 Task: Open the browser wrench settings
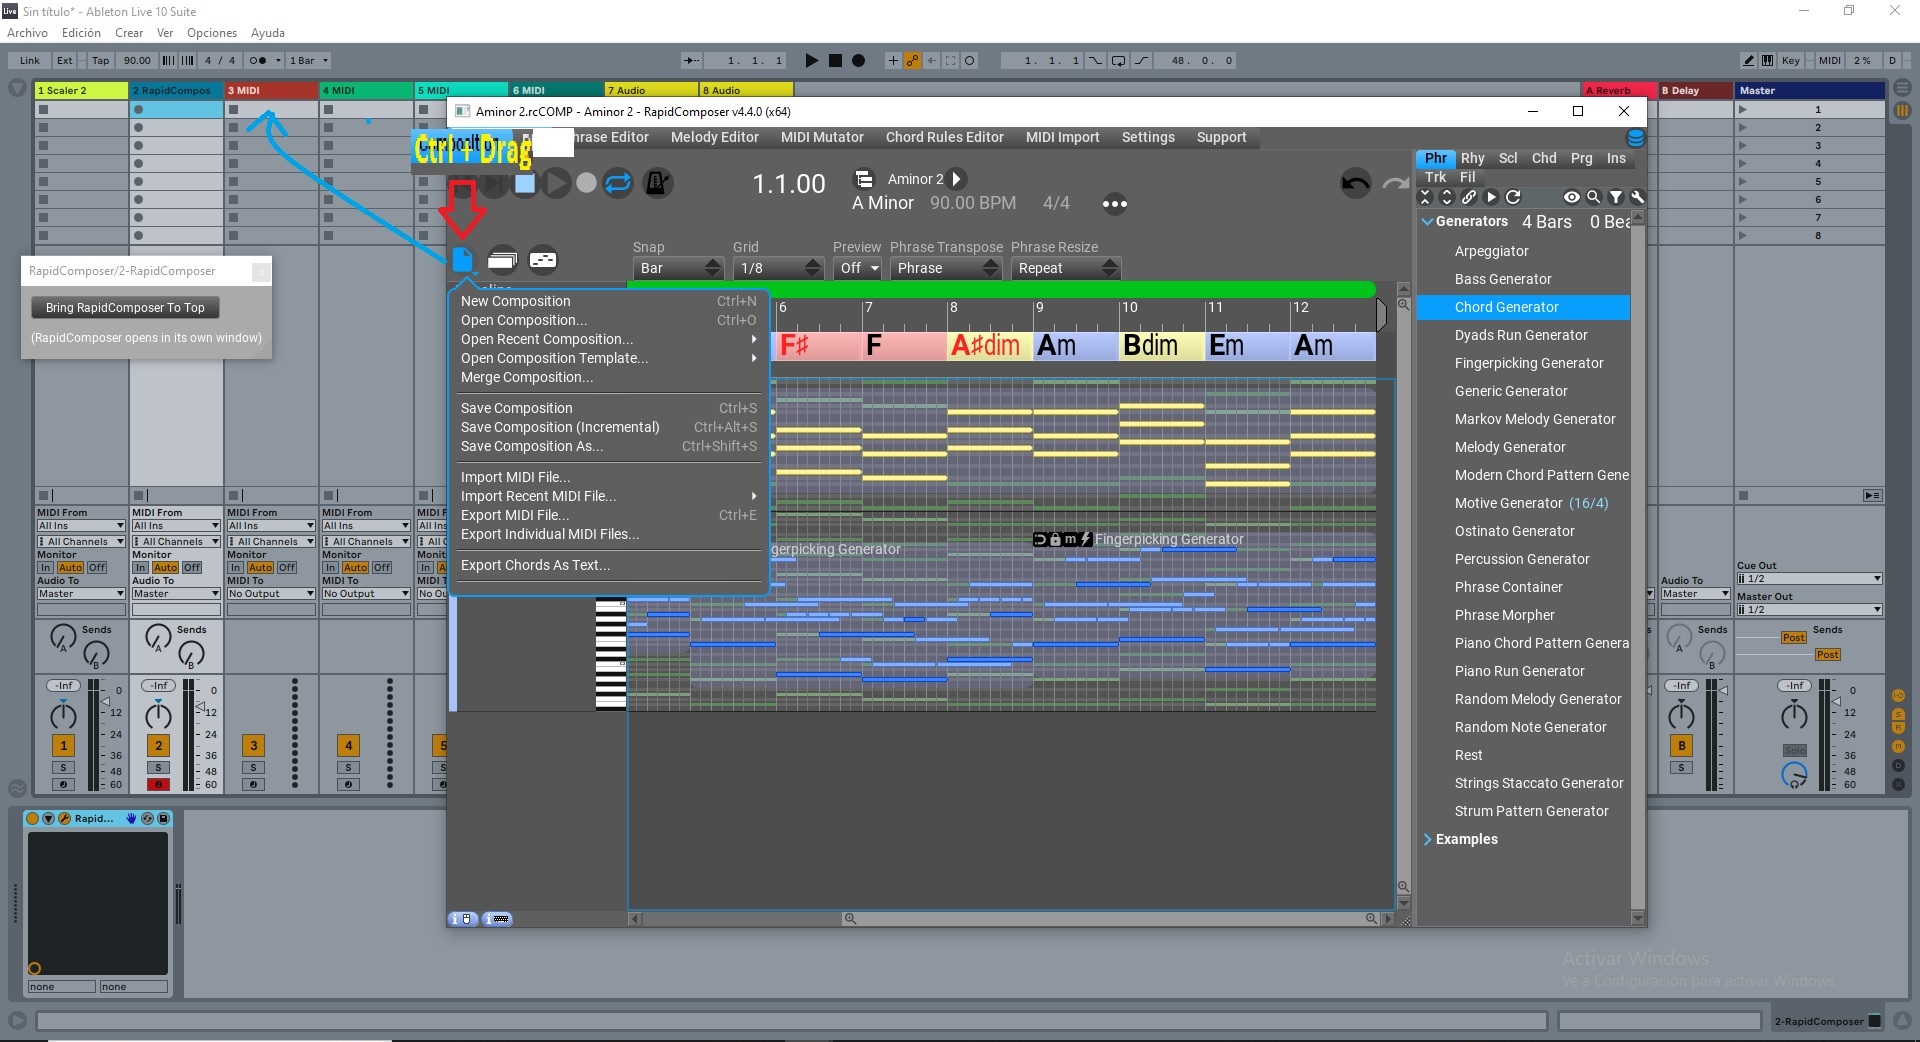[x=1637, y=197]
